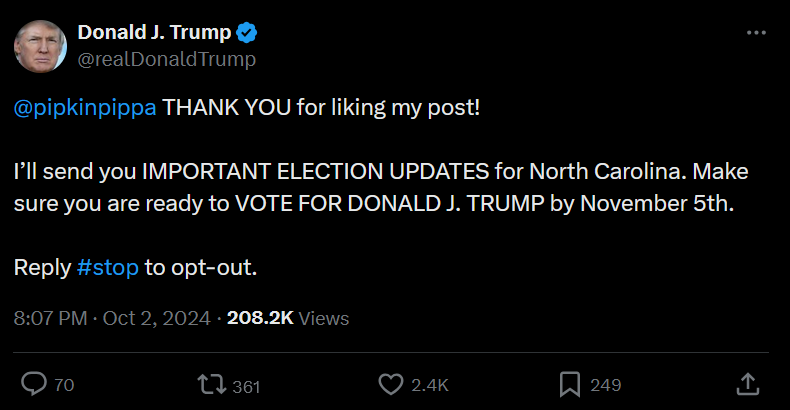Open the three-dot more options menu
The width and height of the screenshot is (790, 410).
pos(756,33)
